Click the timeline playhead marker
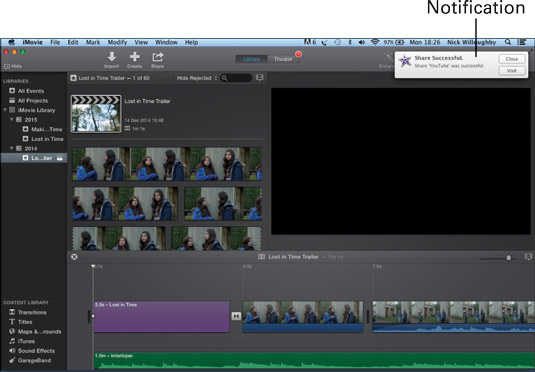This screenshot has width=535, height=372. 93,266
